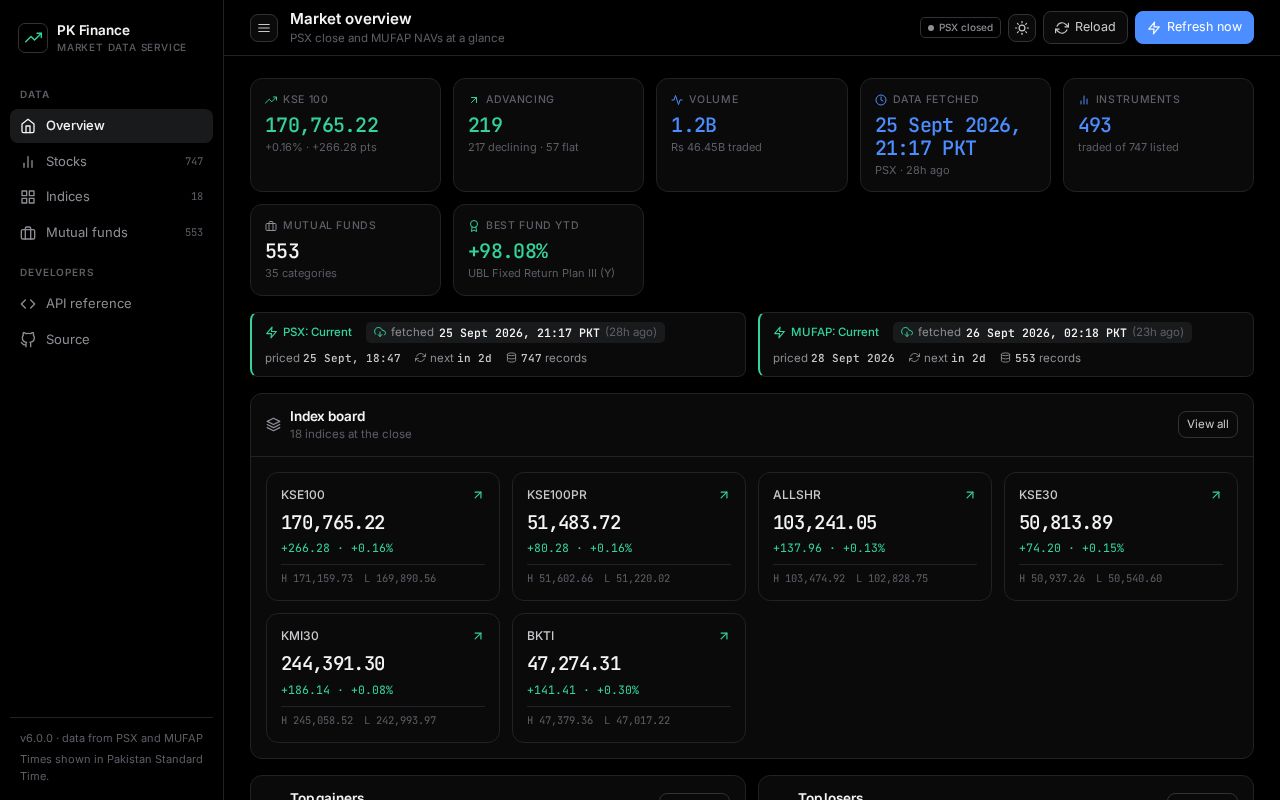
Task: Click the Advancing count 219
Action: click(x=486, y=125)
